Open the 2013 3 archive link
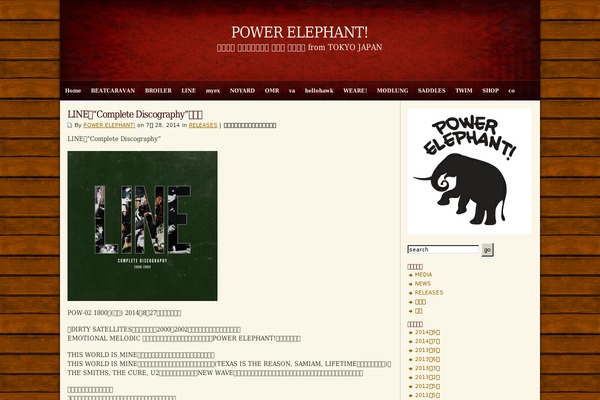Viewport: 600px width, 400px height. (x=427, y=368)
